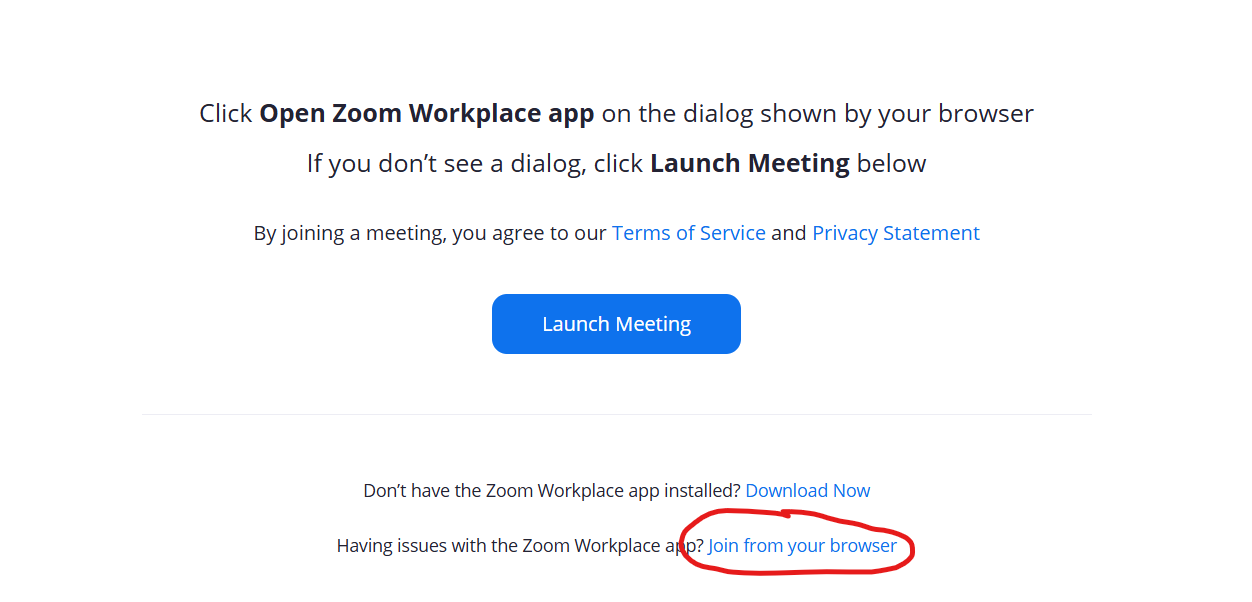The height and width of the screenshot is (602, 1252).
Task: Click the Launch Meeting button
Action: coord(616,324)
